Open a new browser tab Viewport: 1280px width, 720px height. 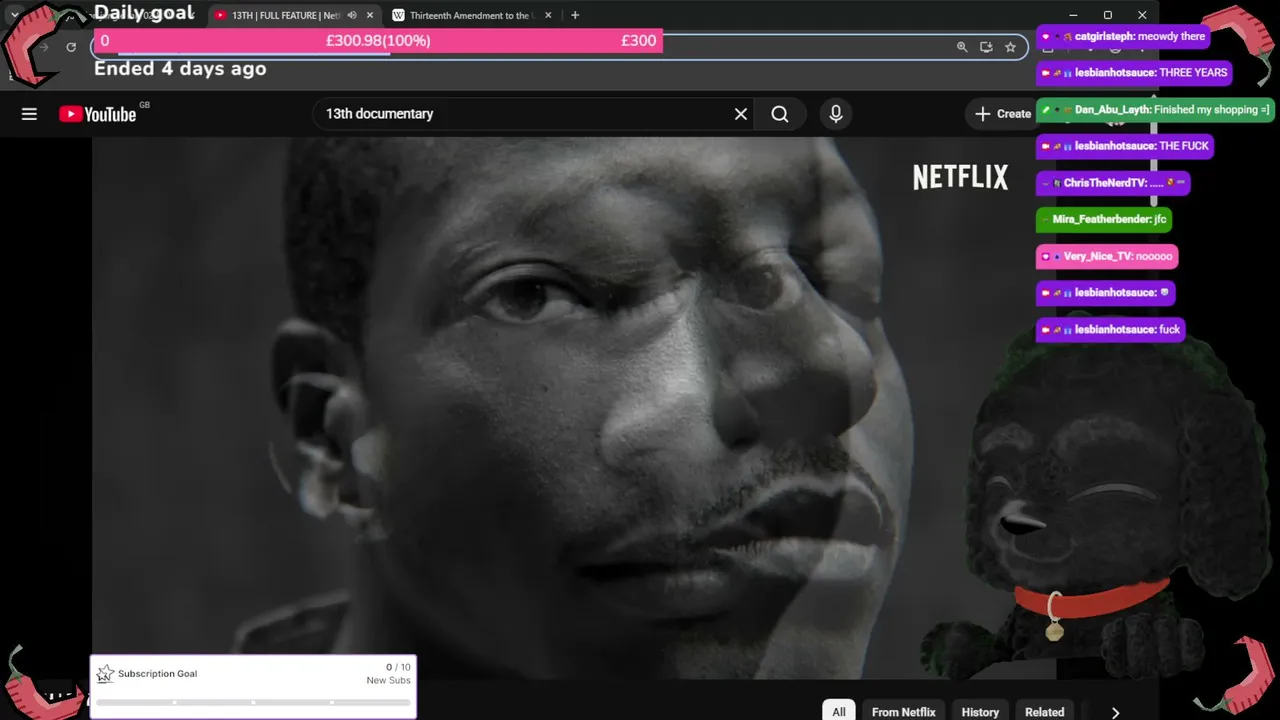[x=575, y=15]
